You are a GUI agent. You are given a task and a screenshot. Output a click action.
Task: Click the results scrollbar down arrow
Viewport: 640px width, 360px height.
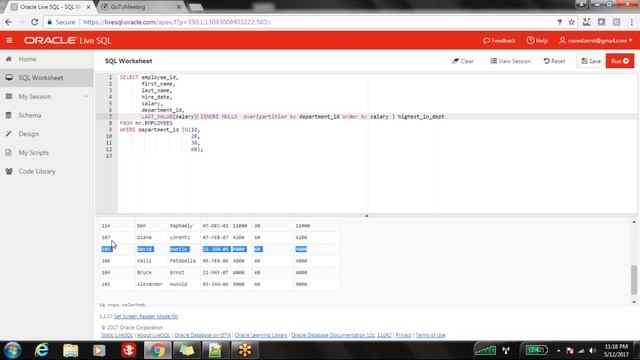pos(634,302)
